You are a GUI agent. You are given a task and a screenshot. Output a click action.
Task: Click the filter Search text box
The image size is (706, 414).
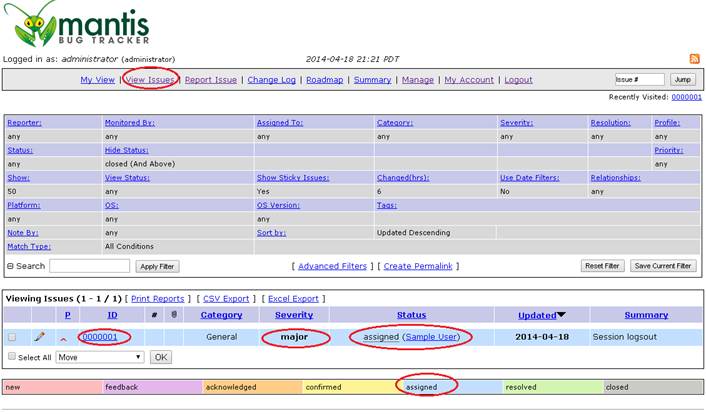pos(89,266)
